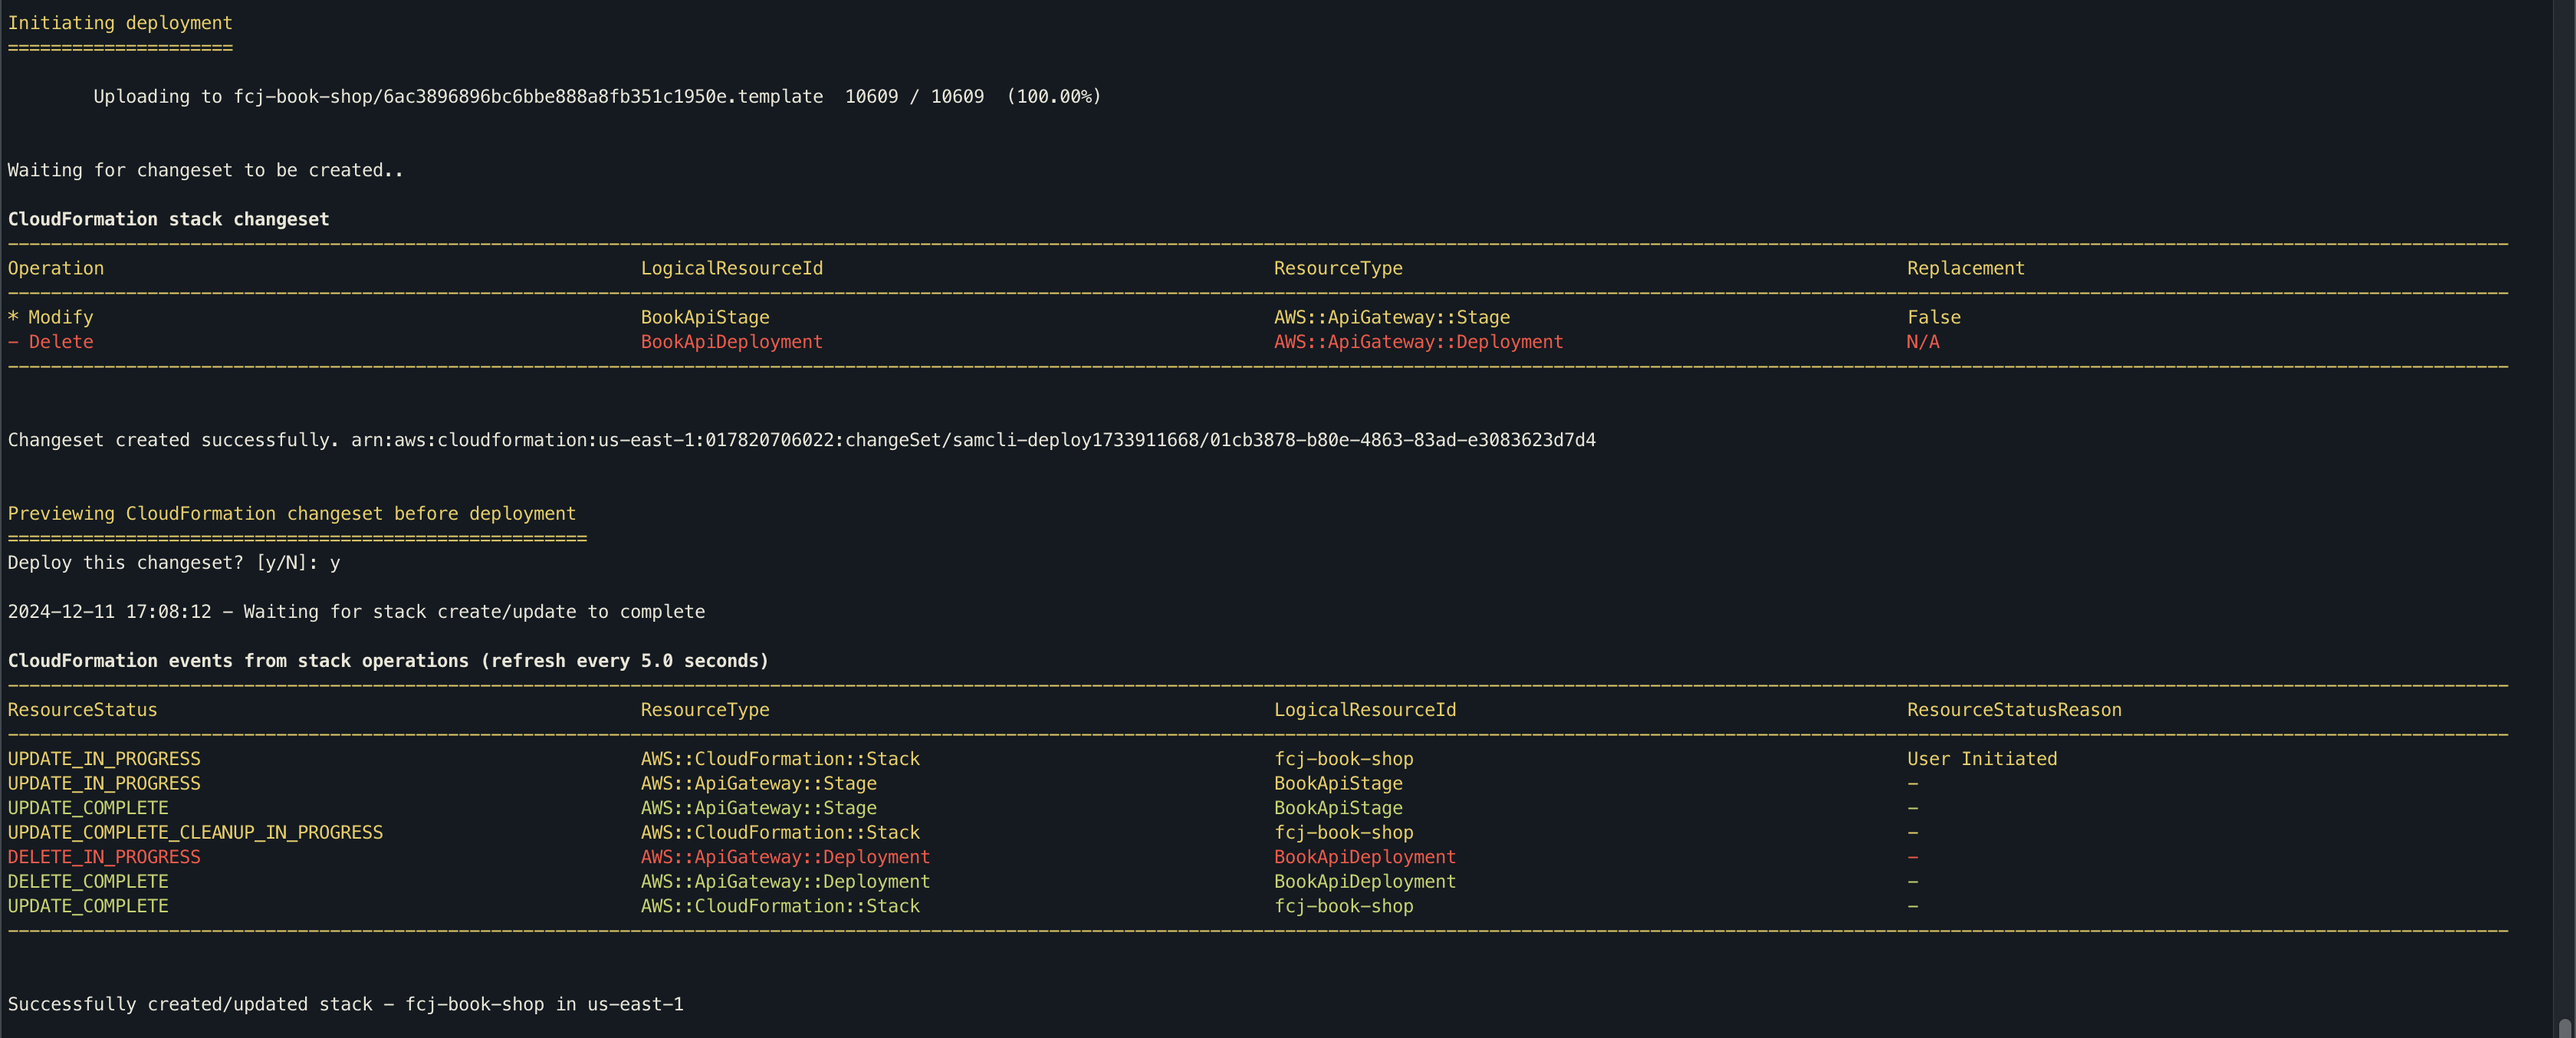Click the 'False' replacement value
This screenshot has height=1038, width=2576.
[1933, 317]
